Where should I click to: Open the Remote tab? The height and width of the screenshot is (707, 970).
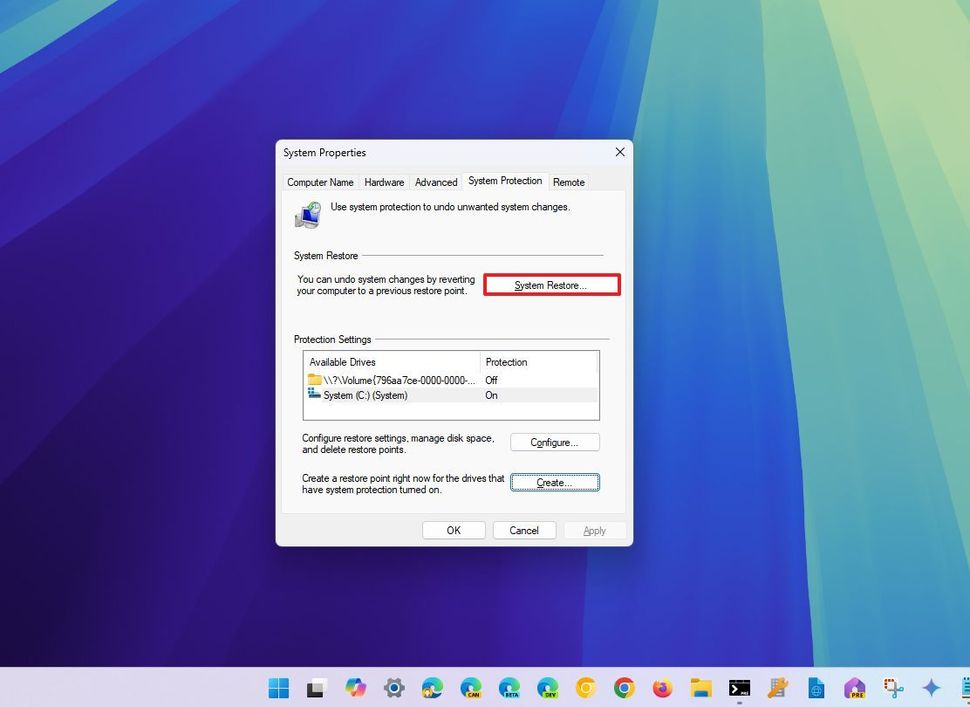(x=568, y=182)
